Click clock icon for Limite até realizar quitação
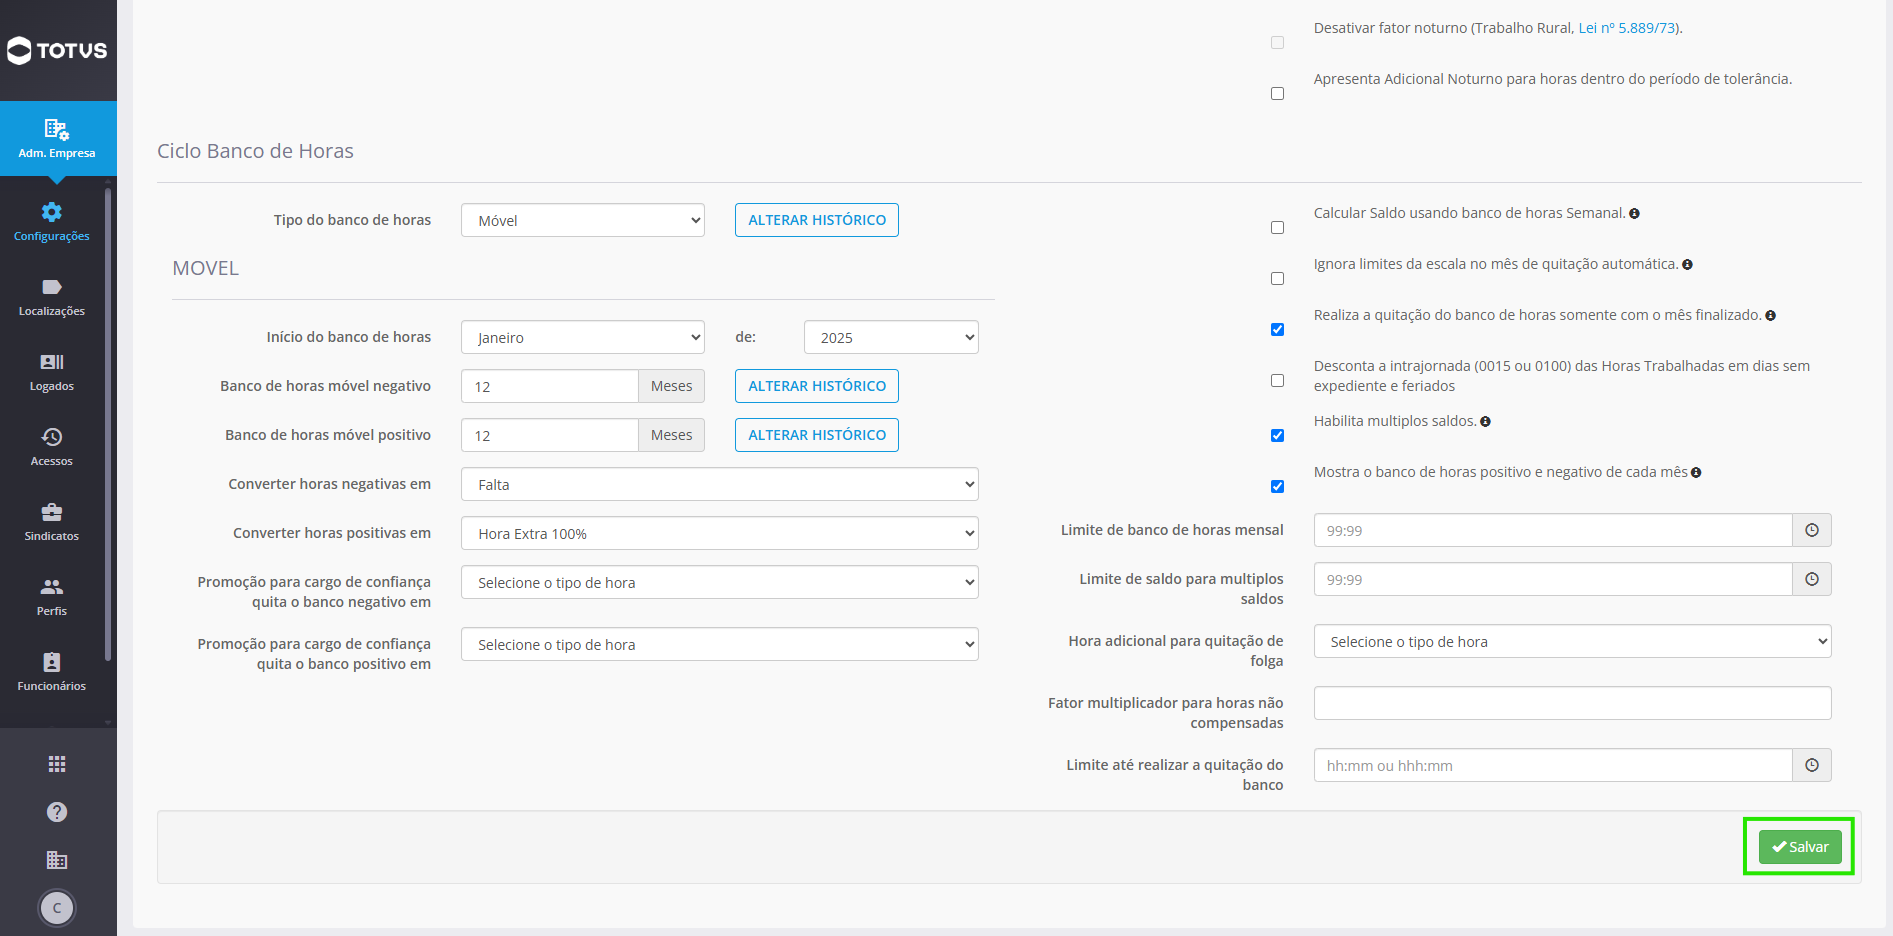The width and height of the screenshot is (1893, 936). [1812, 765]
